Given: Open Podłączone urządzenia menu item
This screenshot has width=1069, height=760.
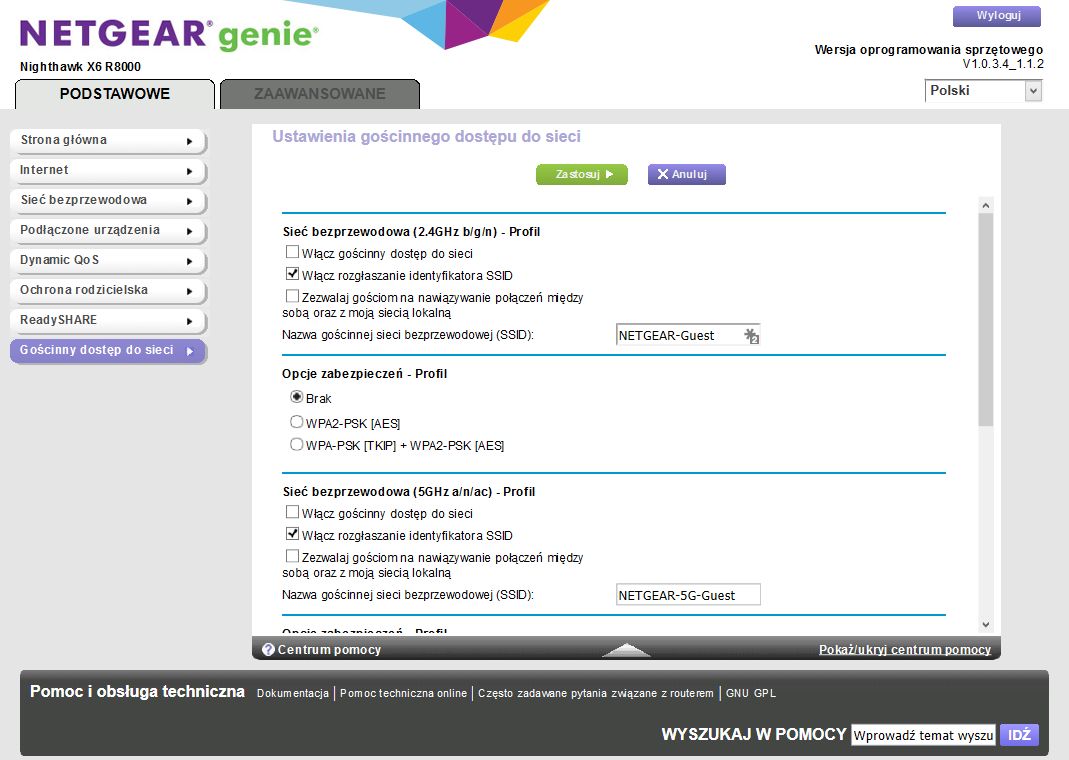Looking at the screenshot, I should pyautogui.click(x=108, y=231).
